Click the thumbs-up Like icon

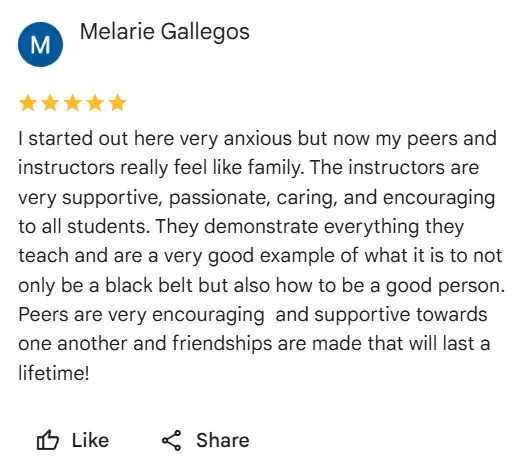coord(48,440)
